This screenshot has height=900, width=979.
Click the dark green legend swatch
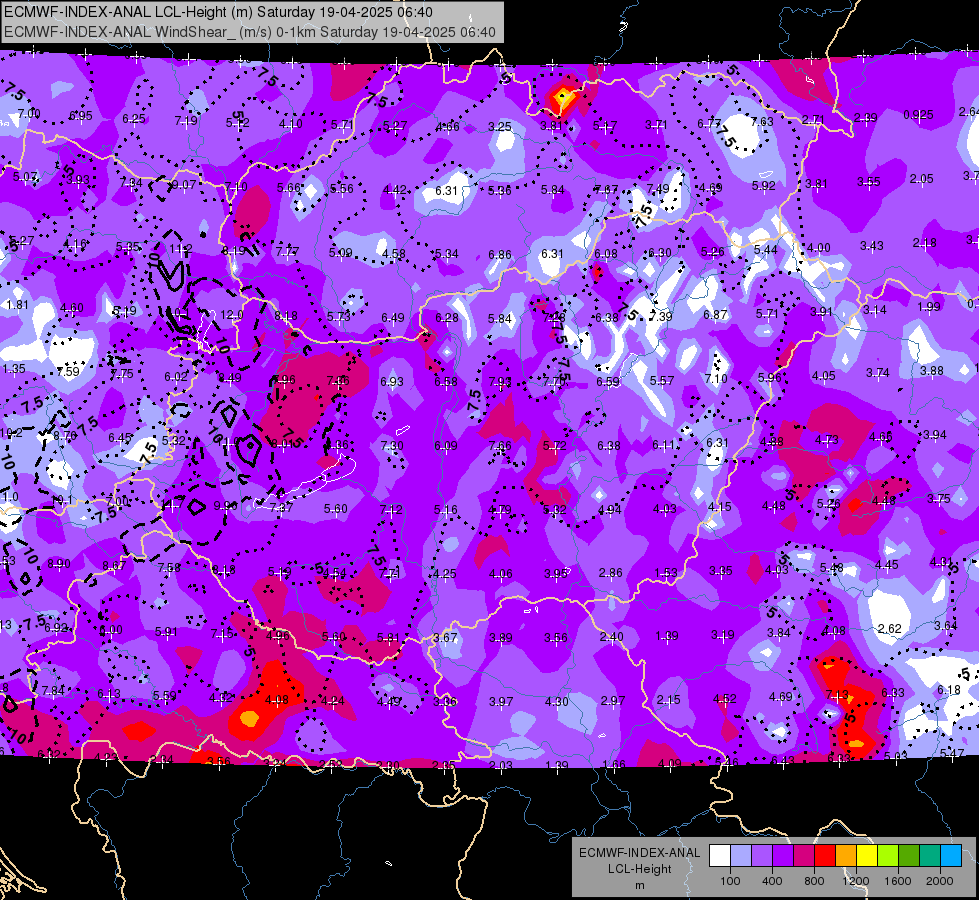[x=908, y=856]
